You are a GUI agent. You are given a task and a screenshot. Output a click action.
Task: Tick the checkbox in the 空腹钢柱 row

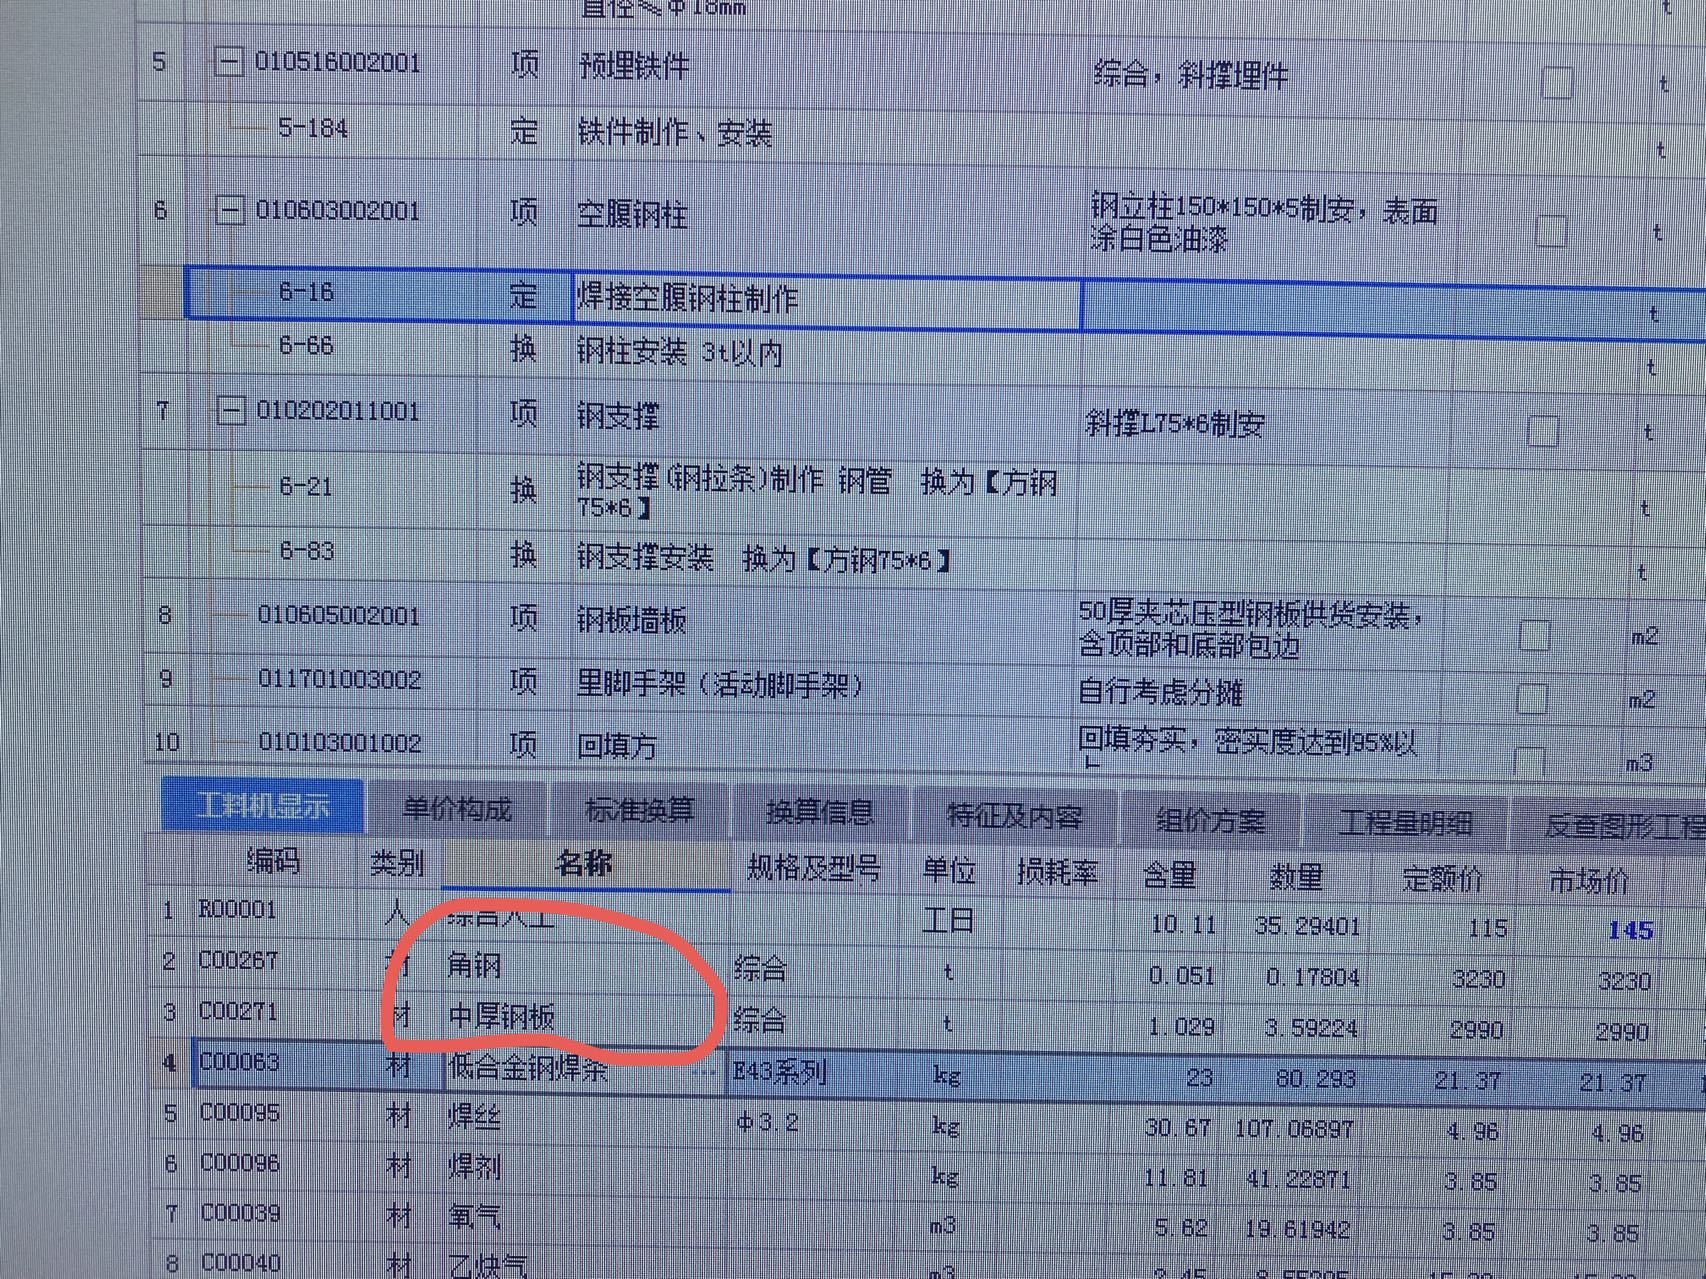pyautogui.click(x=1550, y=232)
